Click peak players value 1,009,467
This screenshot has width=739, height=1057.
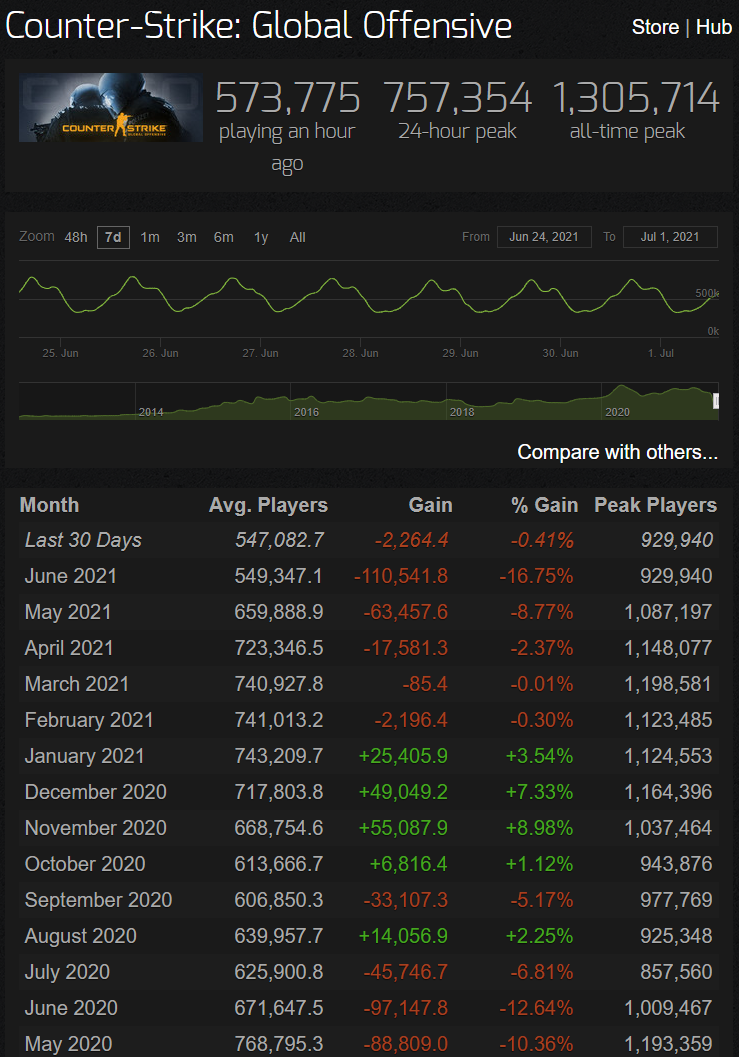pos(668,1008)
